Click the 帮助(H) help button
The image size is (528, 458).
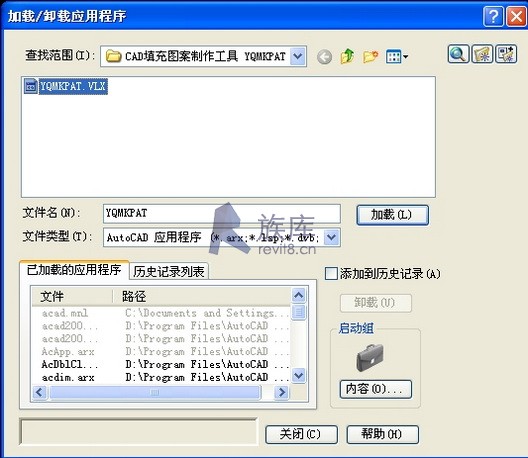coord(383,434)
